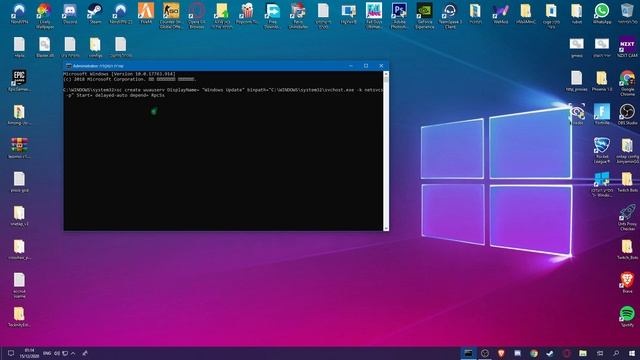Select the Brave browser desktop icon
Screen dimensions: 640x360
pyautogui.click(x=627, y=283)
